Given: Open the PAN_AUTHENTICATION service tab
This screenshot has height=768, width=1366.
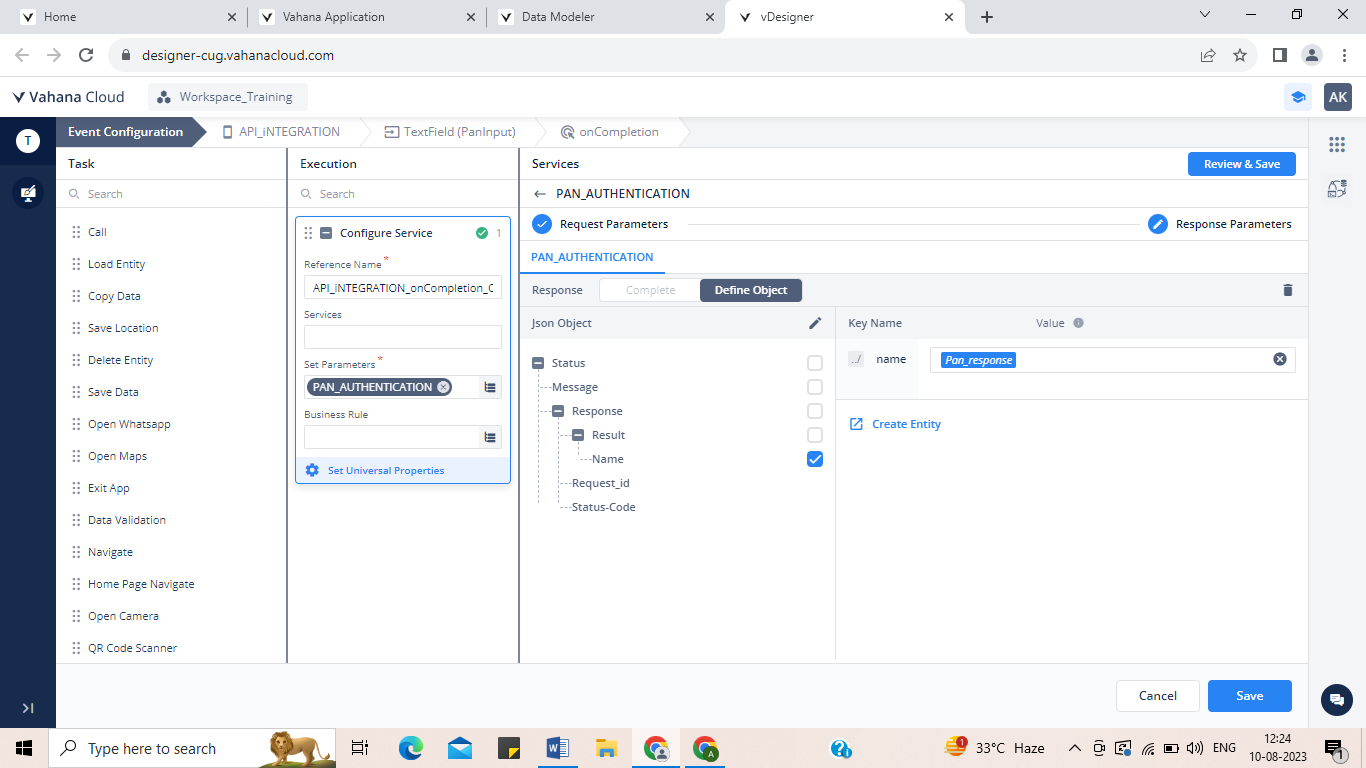Looking at the screenshot, I should tap(592, 257).
